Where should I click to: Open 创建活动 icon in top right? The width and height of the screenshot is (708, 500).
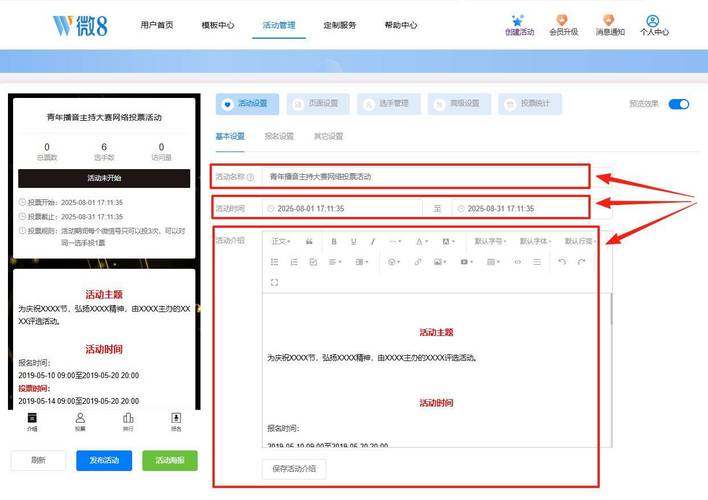[519, 25]
